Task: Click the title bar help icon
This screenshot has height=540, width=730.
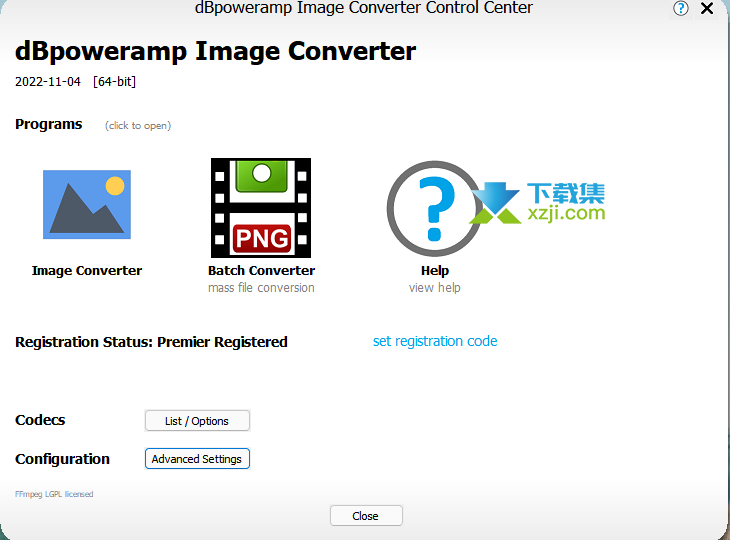Action: [680, 8]
